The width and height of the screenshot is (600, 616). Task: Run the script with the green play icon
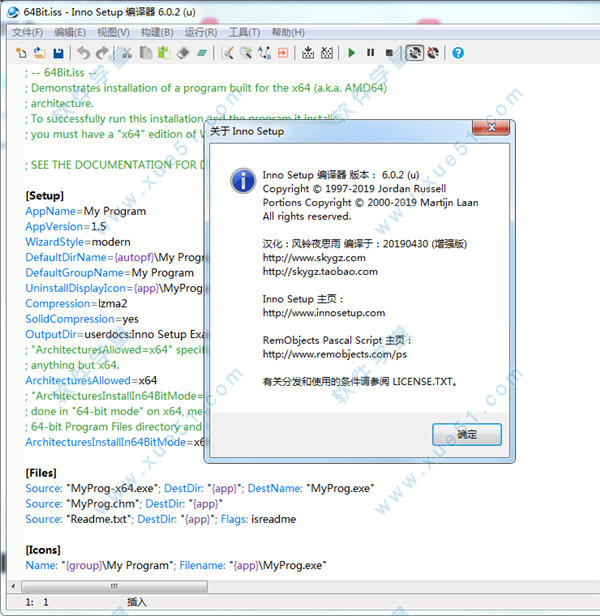[352, 53]
